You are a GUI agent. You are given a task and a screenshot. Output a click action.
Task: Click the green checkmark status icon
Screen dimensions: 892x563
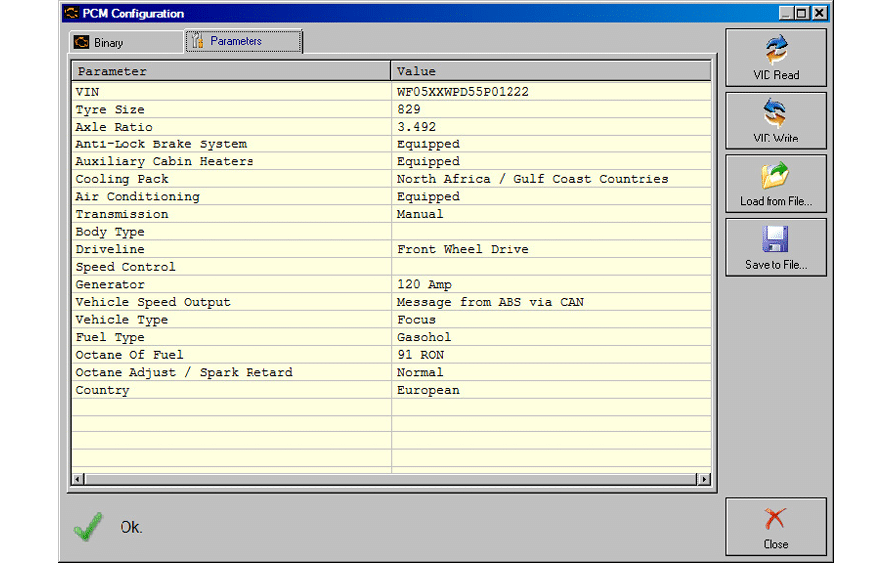pos(88,527)
